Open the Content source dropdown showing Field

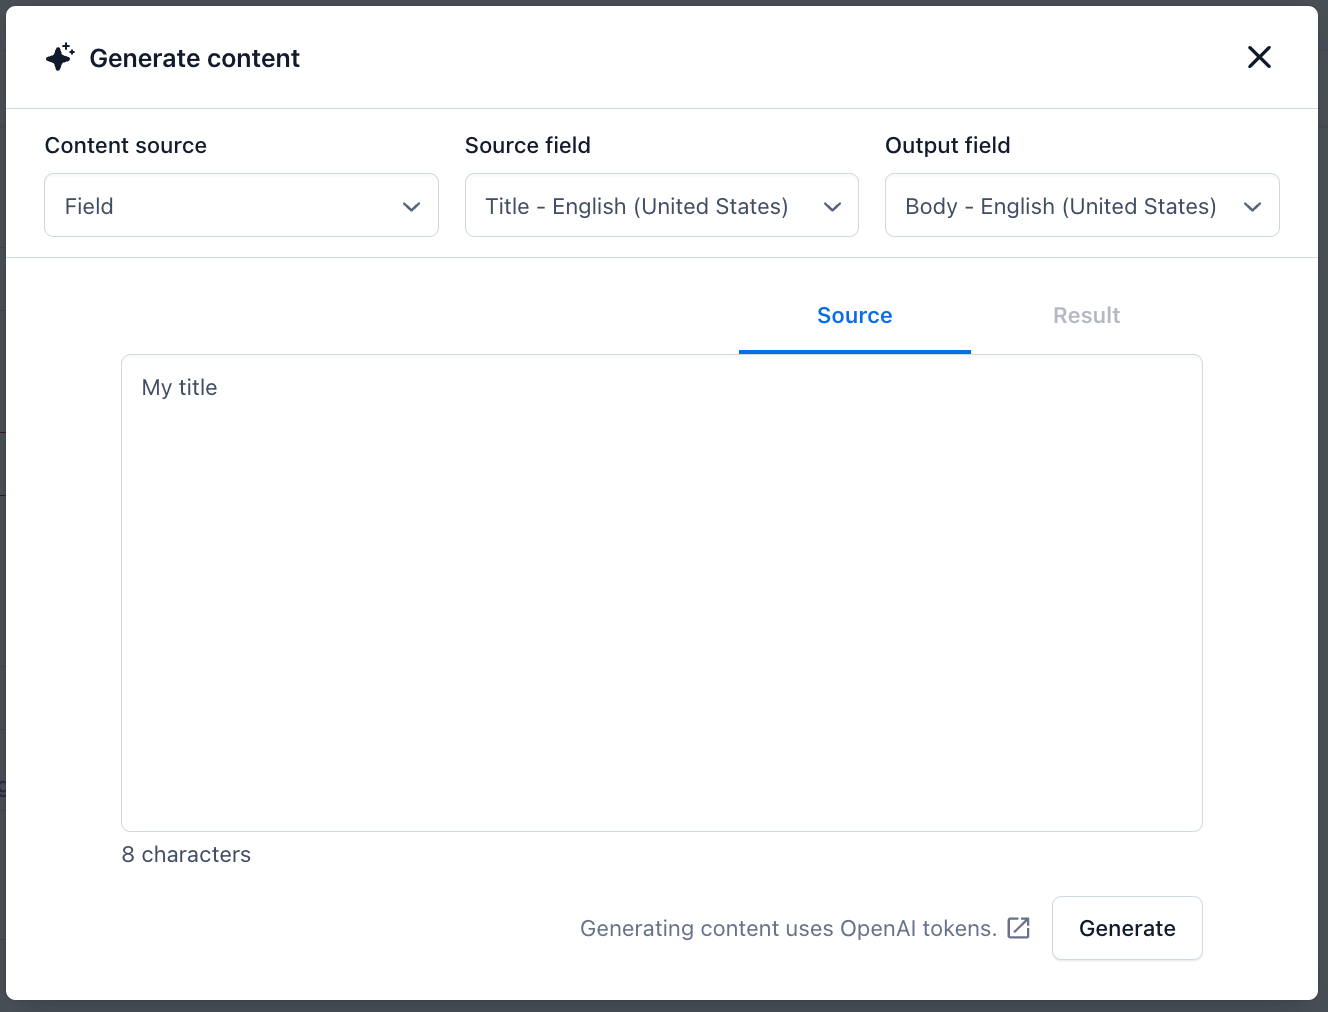click(x=240, y=205)
